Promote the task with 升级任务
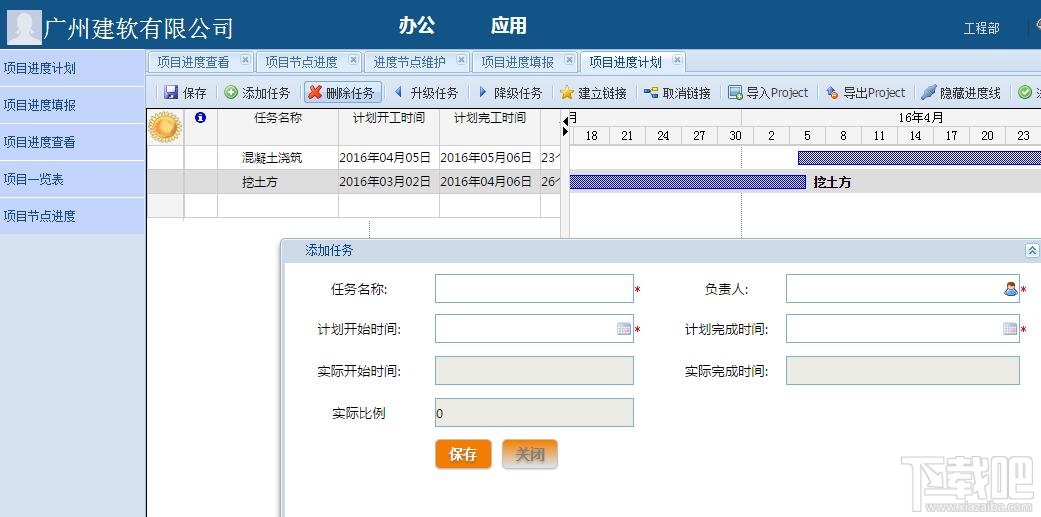The width and height of the screenshot is (1041, 517). tap(426, 93)
